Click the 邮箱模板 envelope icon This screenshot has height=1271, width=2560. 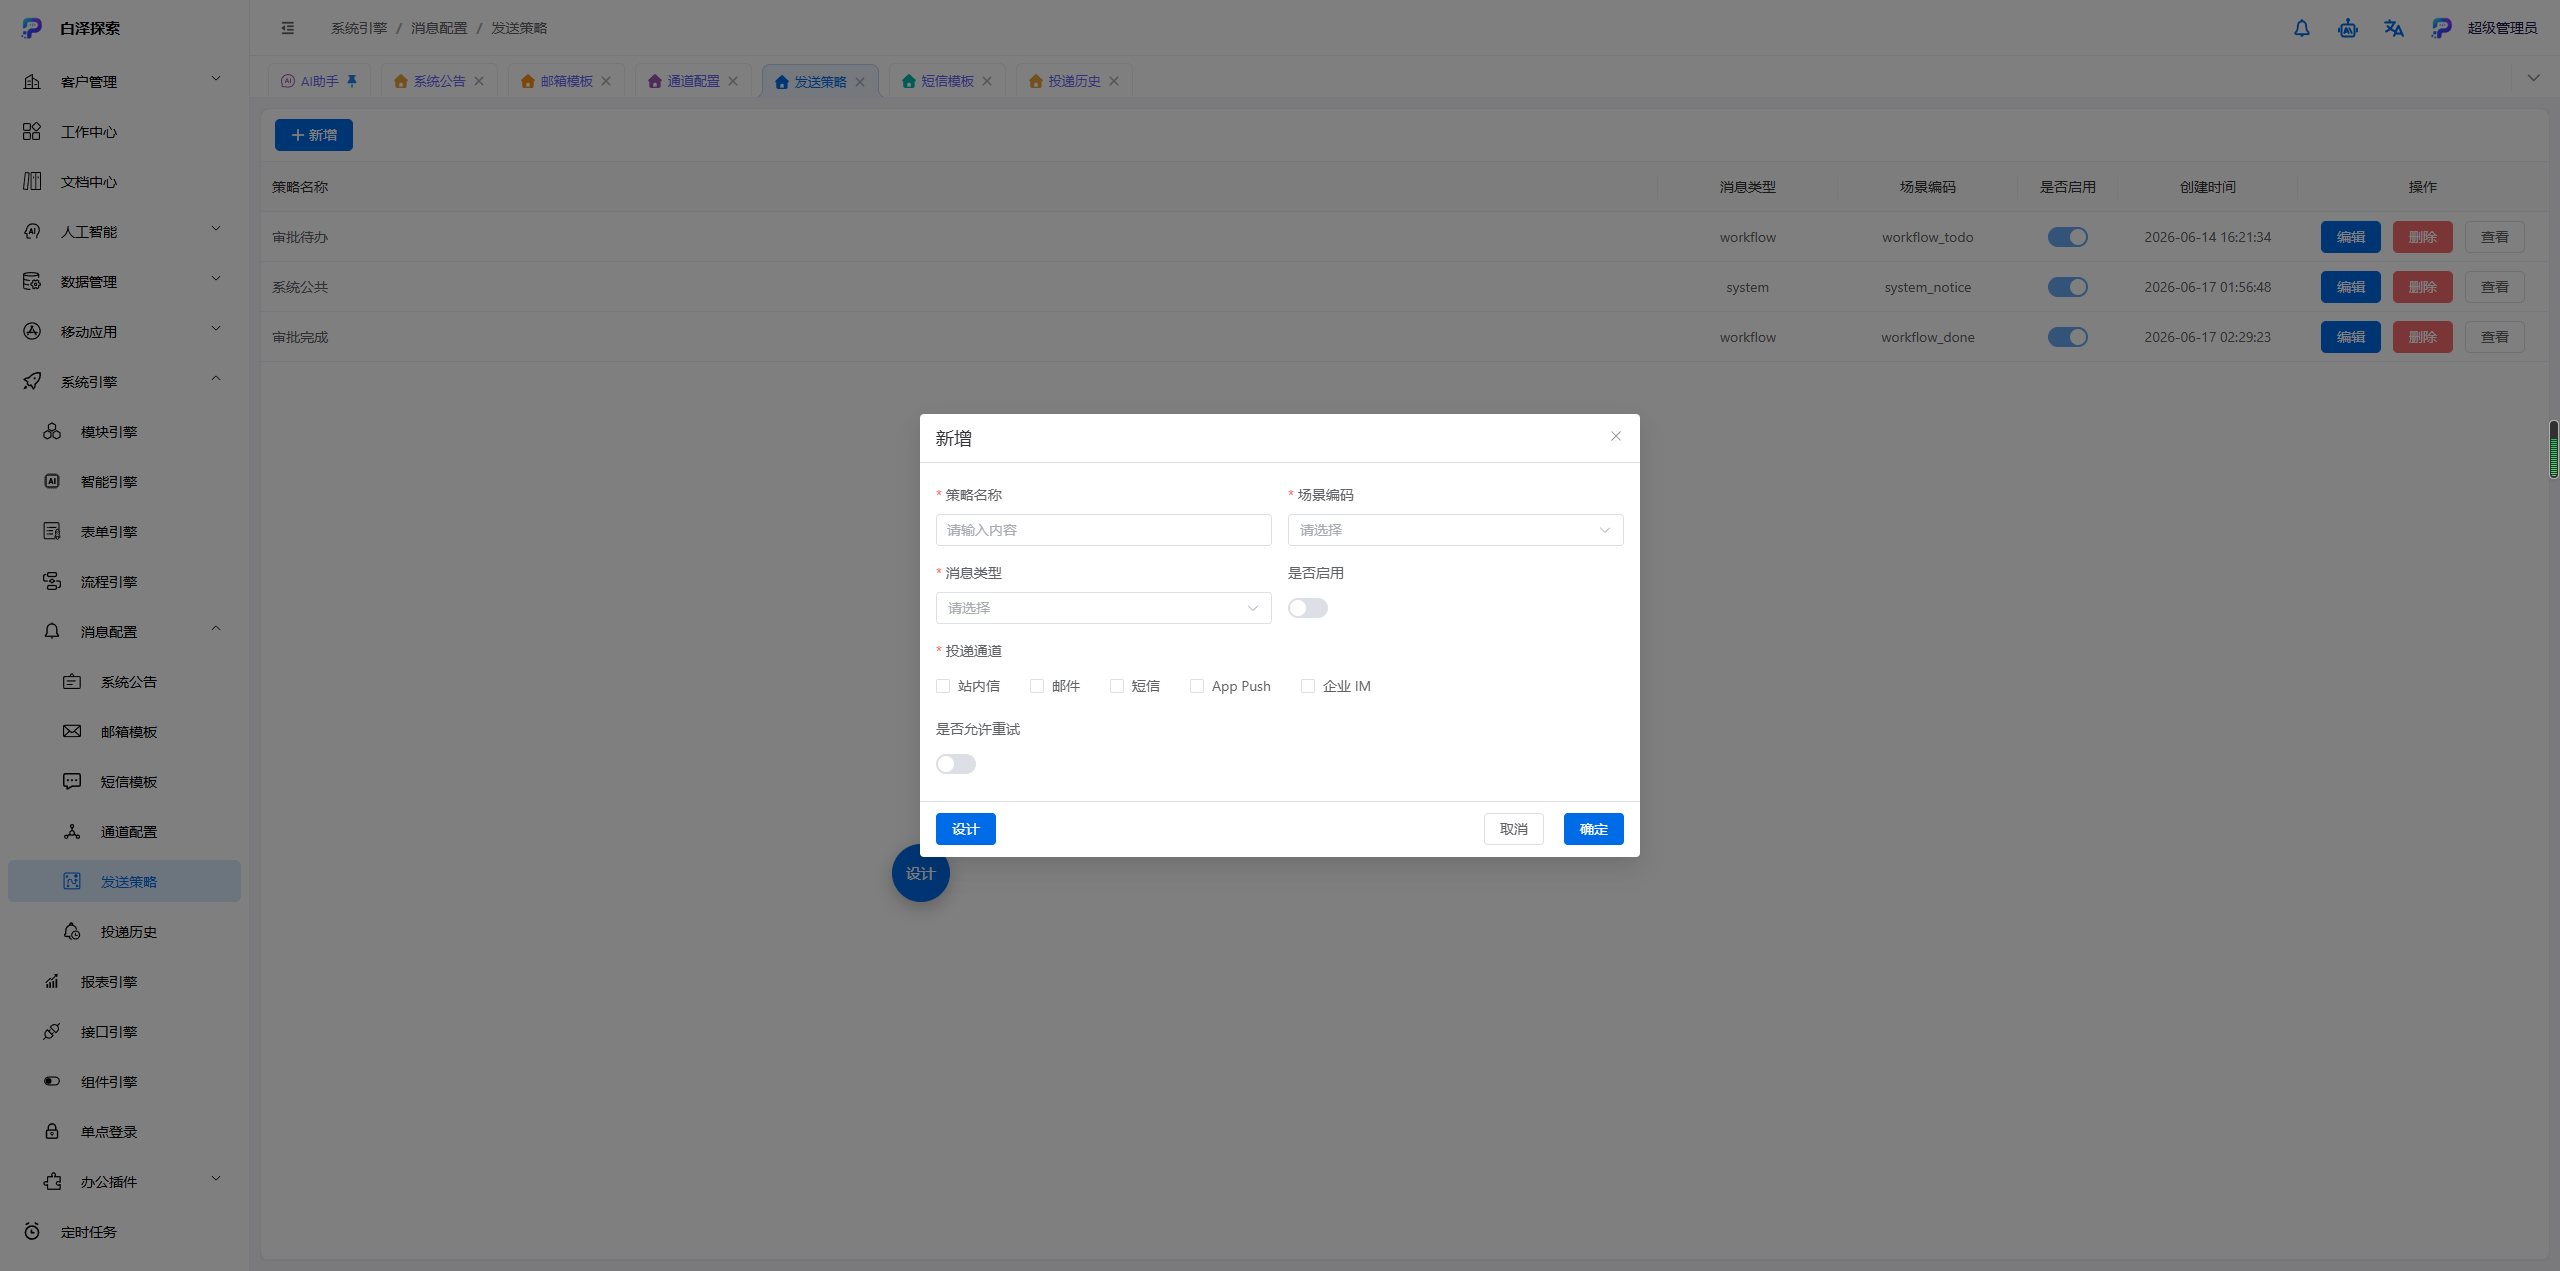pyautogui.click(x=72, y=731)
